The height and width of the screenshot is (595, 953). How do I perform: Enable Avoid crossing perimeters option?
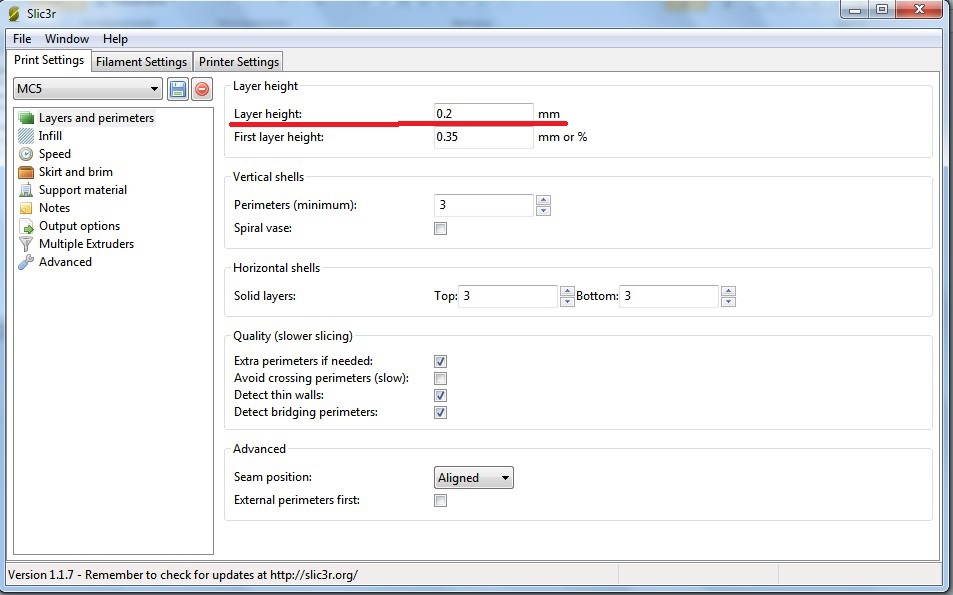pyautogui.click(x=441, y=378)
